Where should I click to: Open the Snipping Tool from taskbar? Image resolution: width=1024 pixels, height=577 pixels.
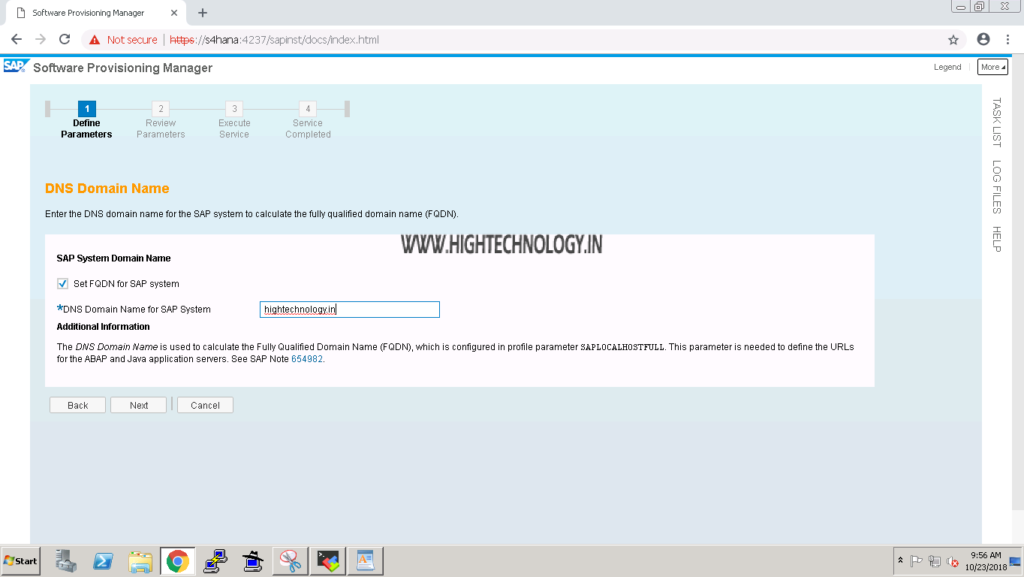click(290, 561)
